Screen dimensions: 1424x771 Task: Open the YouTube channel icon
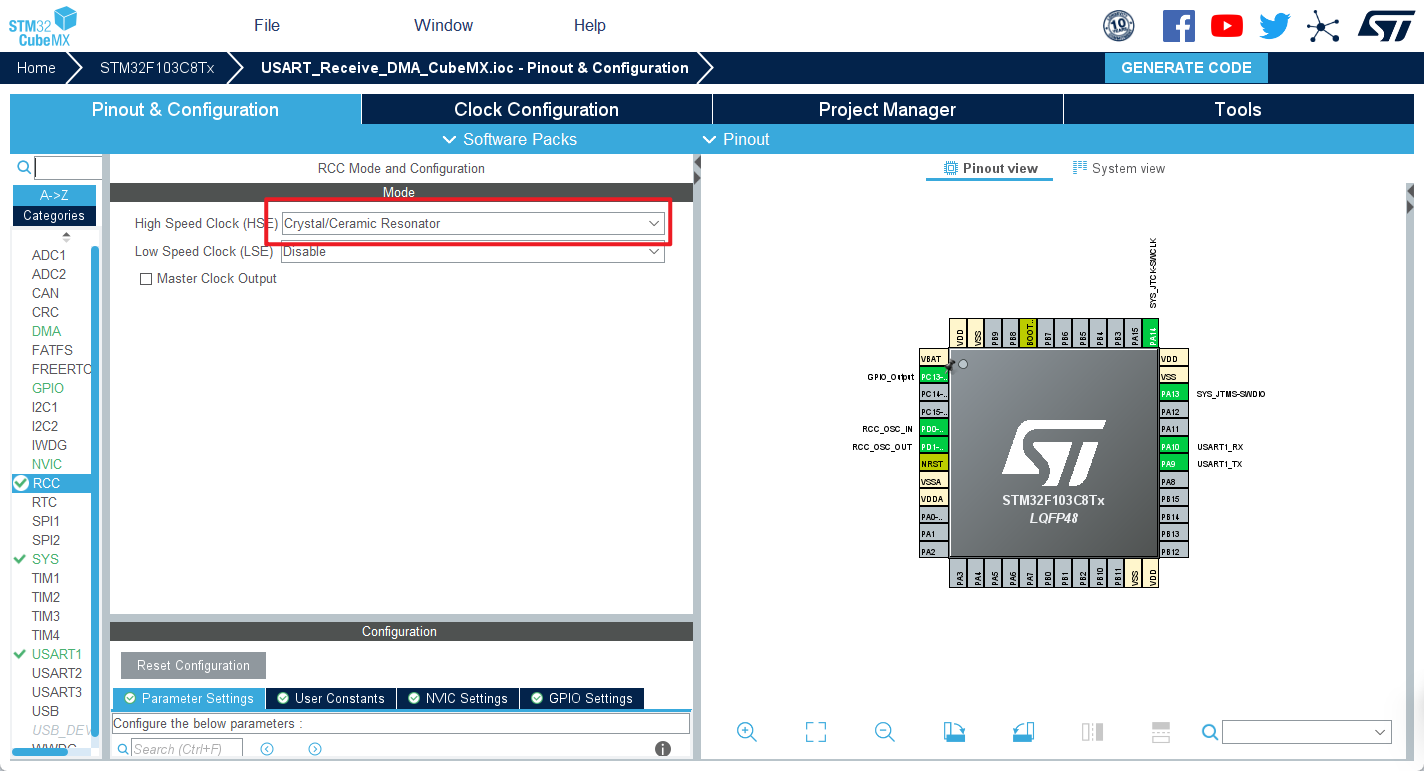(1227, 26)
